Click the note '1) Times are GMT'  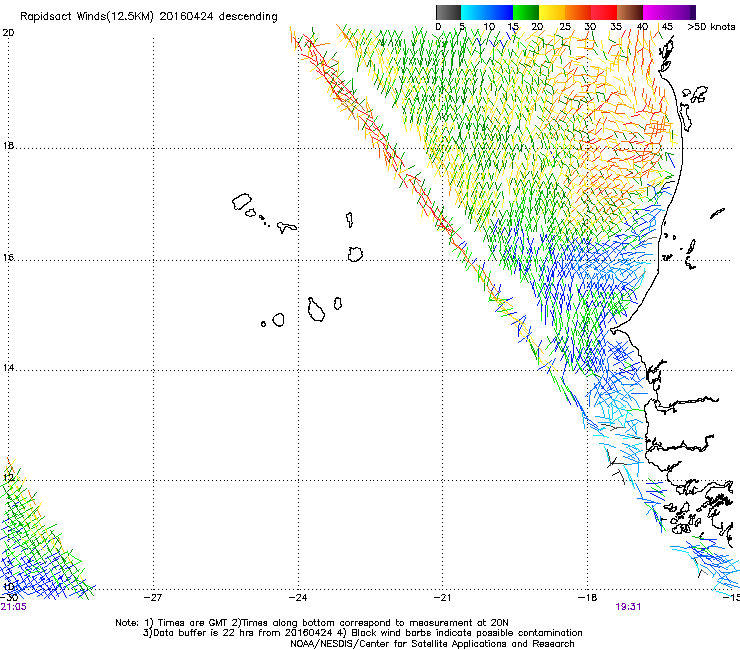[x=187, y=623]
